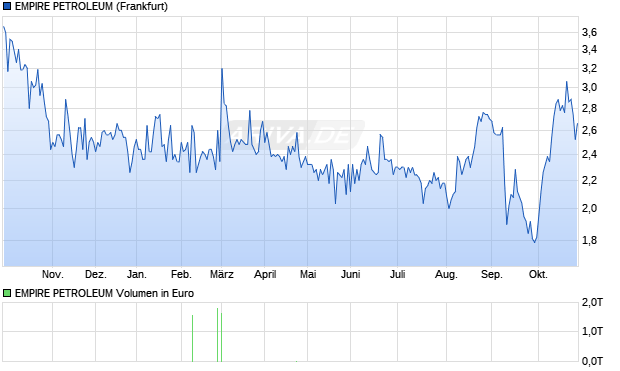Click the 2,0T volume axis value
Viewport: 620px width, 371px height.
tap(592, 303)
